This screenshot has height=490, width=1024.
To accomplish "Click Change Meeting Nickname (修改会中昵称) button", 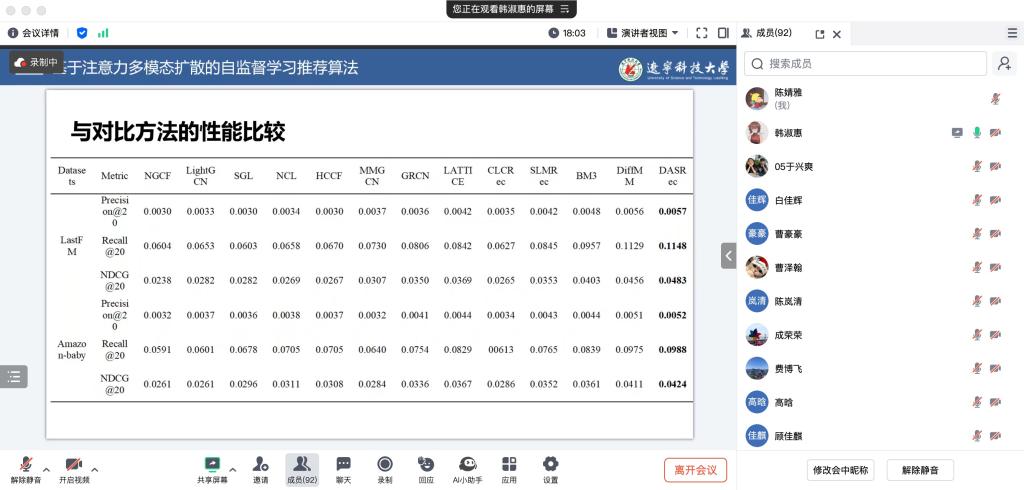I will point(841,470).
